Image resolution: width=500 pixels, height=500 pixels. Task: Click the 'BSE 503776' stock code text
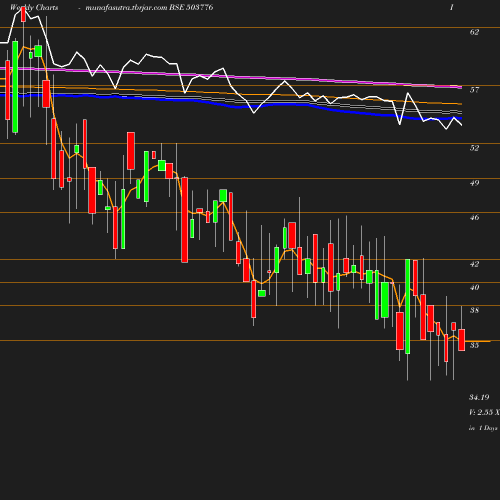click(x=191, y=7)
